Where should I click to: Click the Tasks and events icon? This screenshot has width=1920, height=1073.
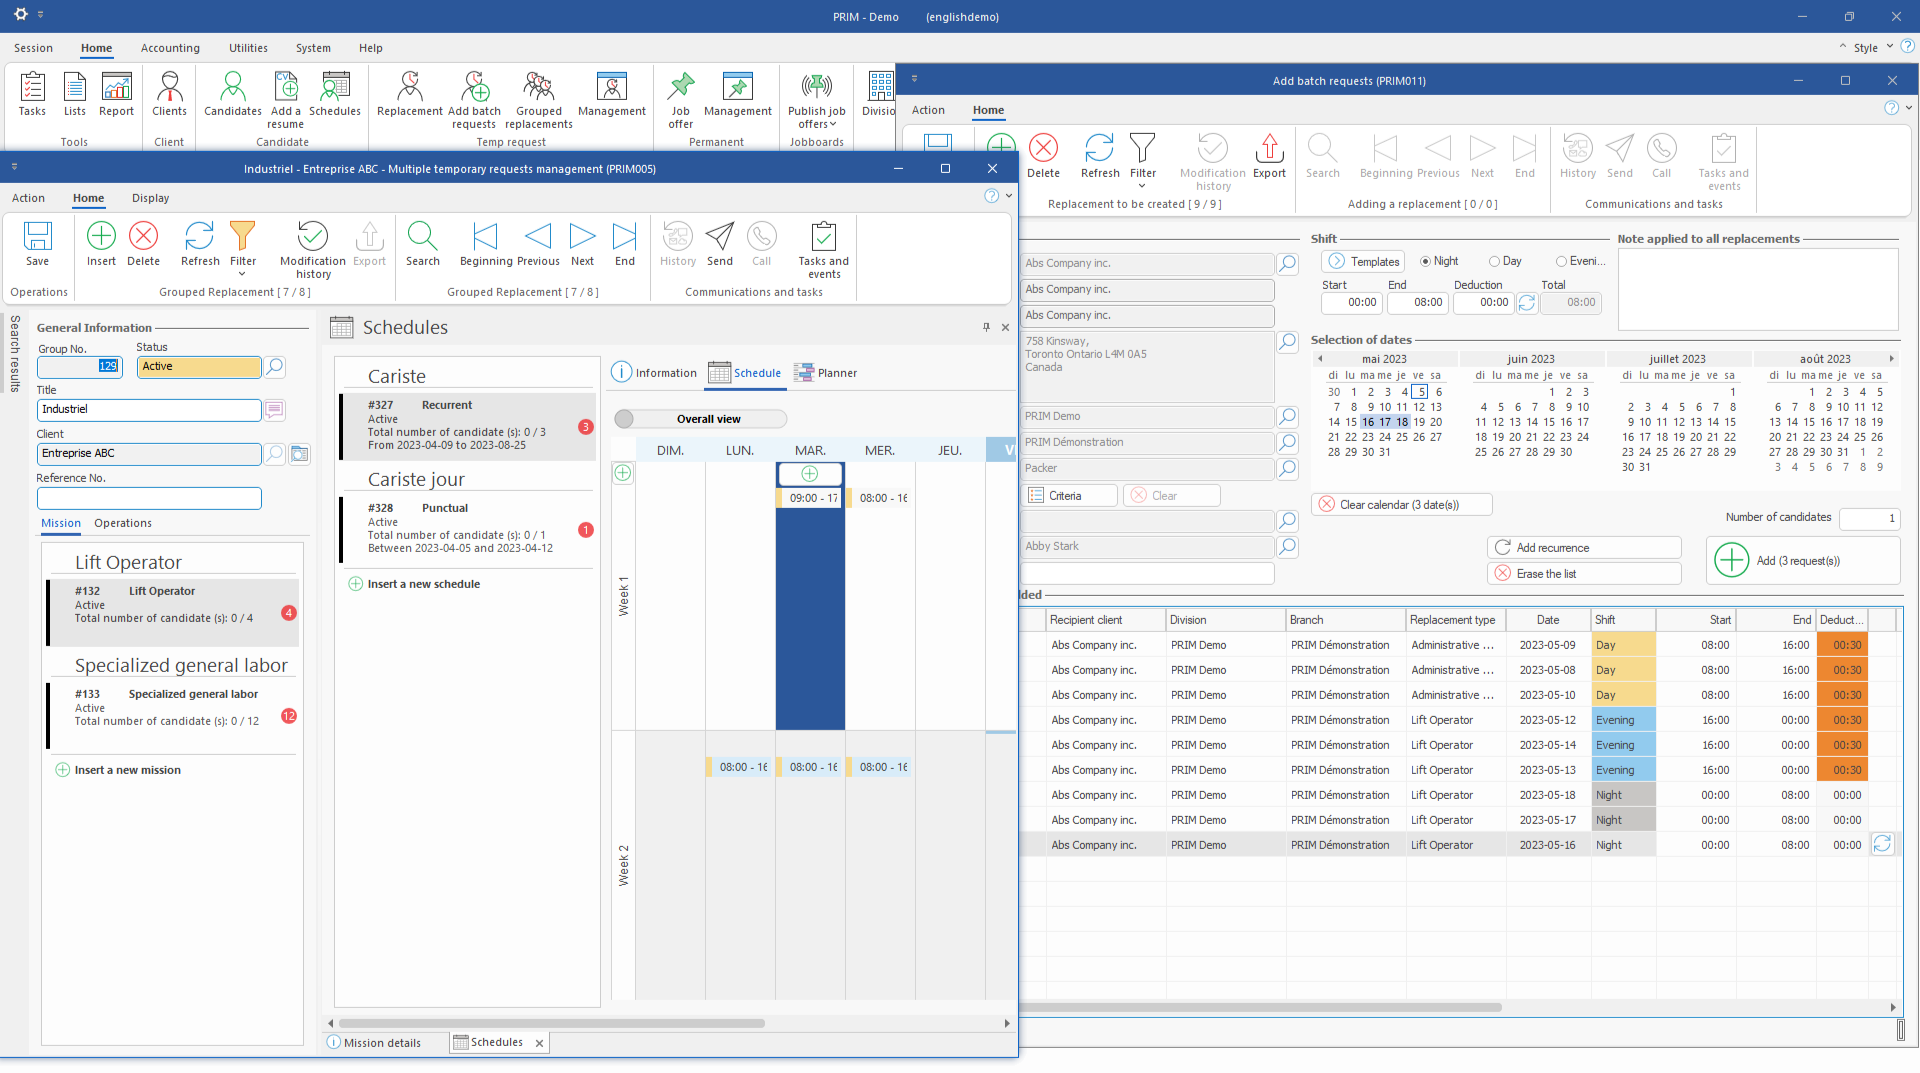coord(822,248)
